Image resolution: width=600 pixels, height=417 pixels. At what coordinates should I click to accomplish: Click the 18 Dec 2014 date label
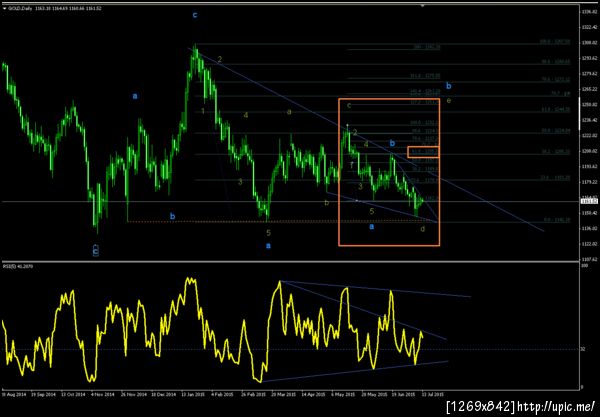[x=163, y=394]
